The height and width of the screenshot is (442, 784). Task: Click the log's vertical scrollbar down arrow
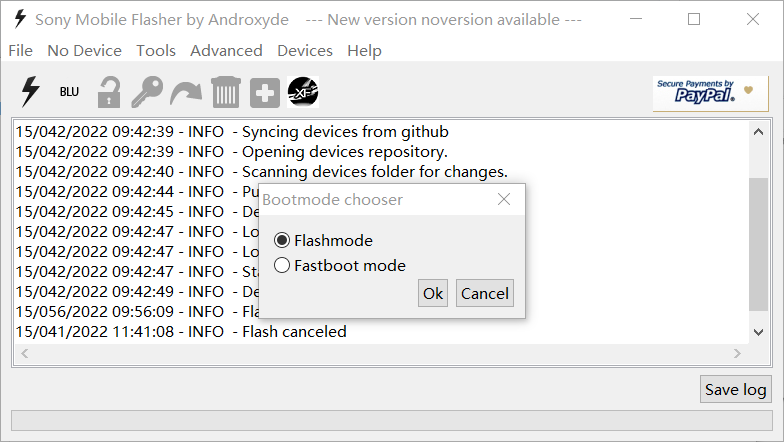click(x=758, y=334)
